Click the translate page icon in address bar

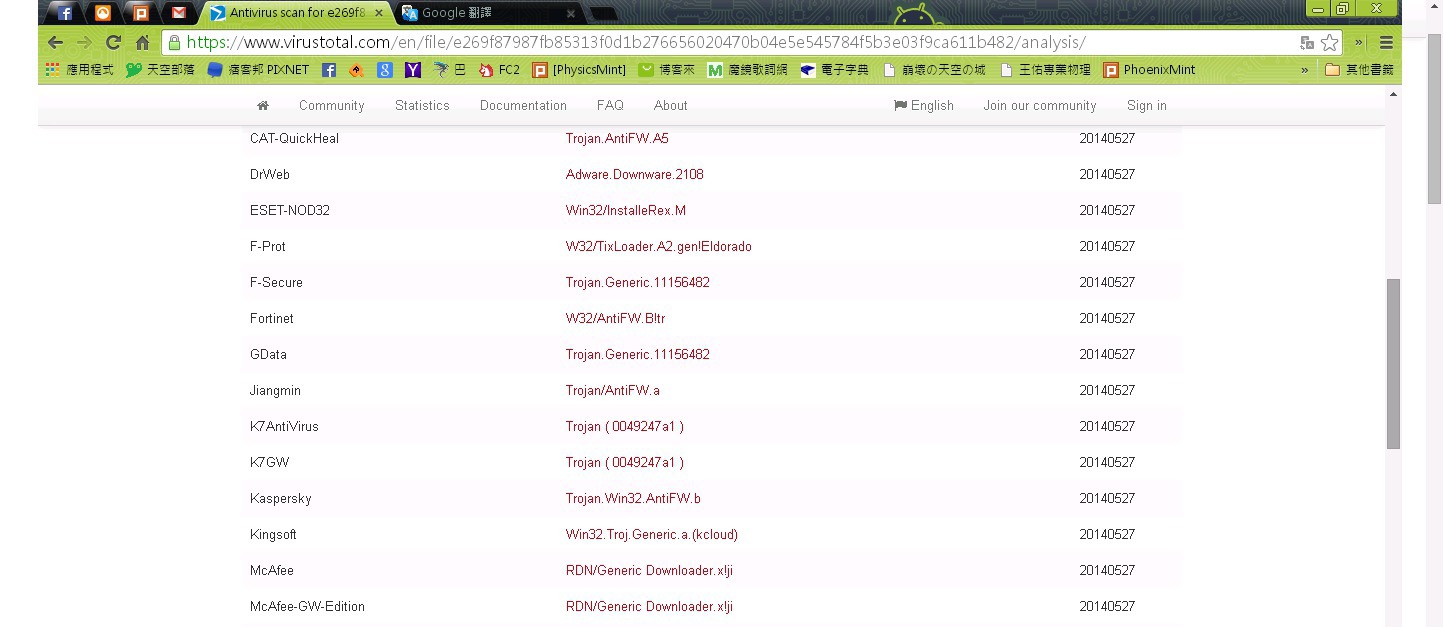[x=1306, y=43]
